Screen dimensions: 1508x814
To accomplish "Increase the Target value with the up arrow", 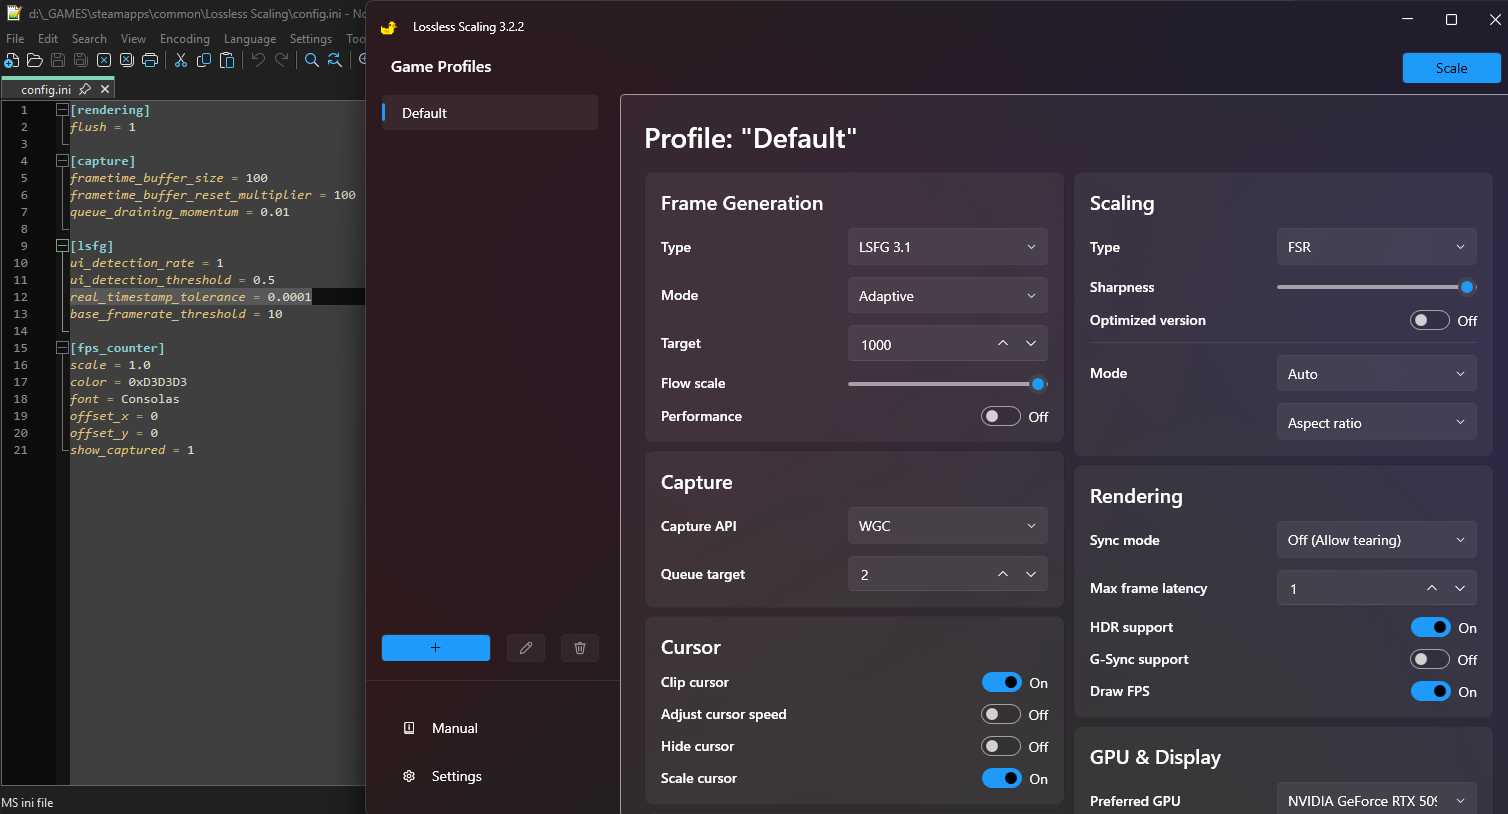I will [1003, 344].
